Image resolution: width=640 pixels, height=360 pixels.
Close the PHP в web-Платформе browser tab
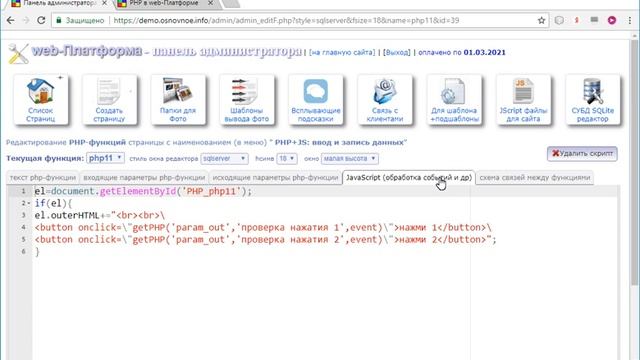210,3
